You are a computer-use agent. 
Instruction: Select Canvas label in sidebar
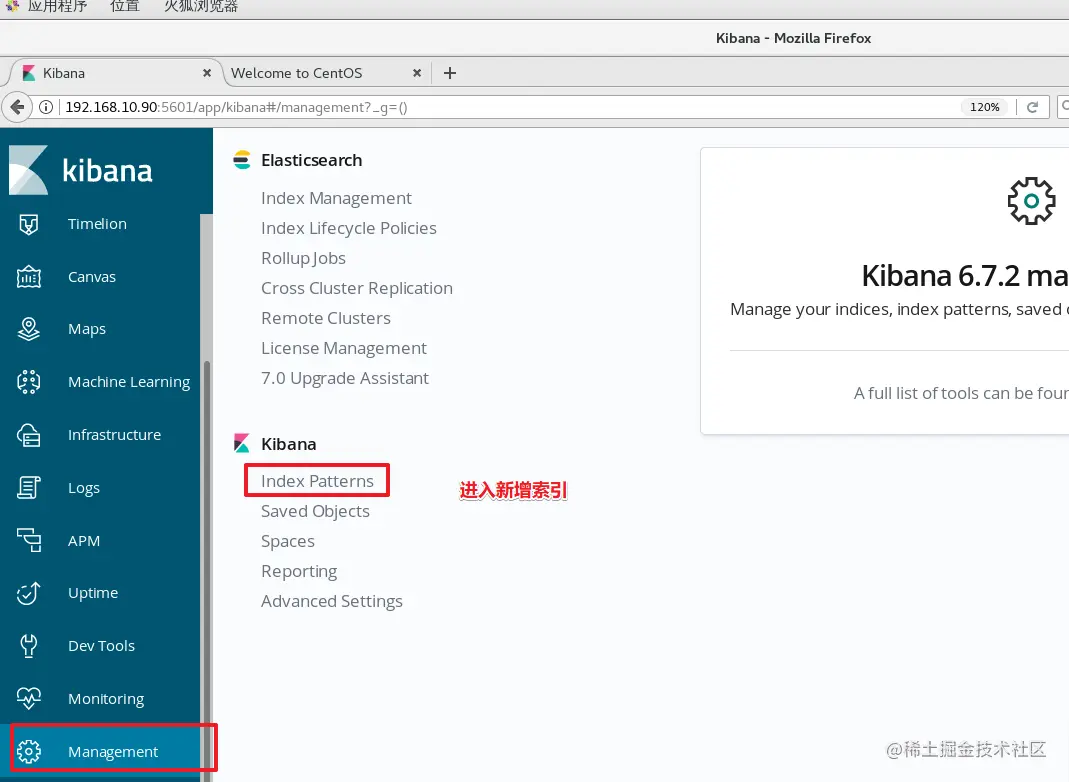tap(91, 277)
